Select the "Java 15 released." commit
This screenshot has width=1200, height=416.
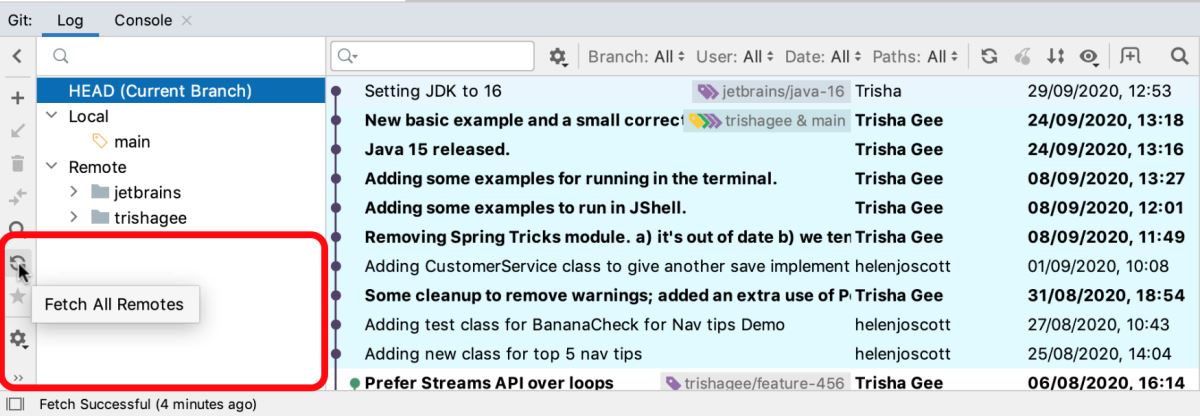point(437,150)
